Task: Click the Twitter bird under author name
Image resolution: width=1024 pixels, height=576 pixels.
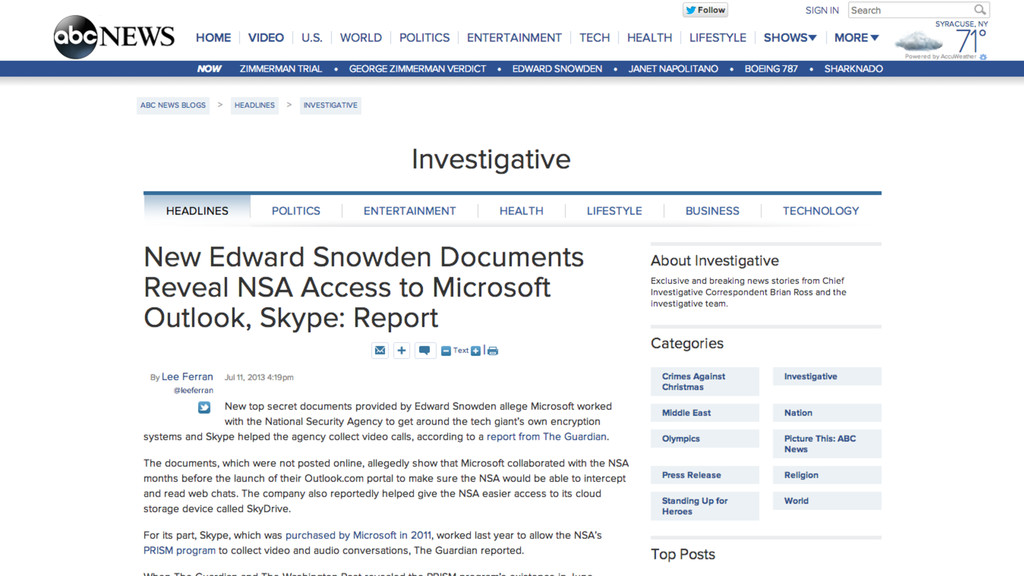Action: [x=204, y=408]
